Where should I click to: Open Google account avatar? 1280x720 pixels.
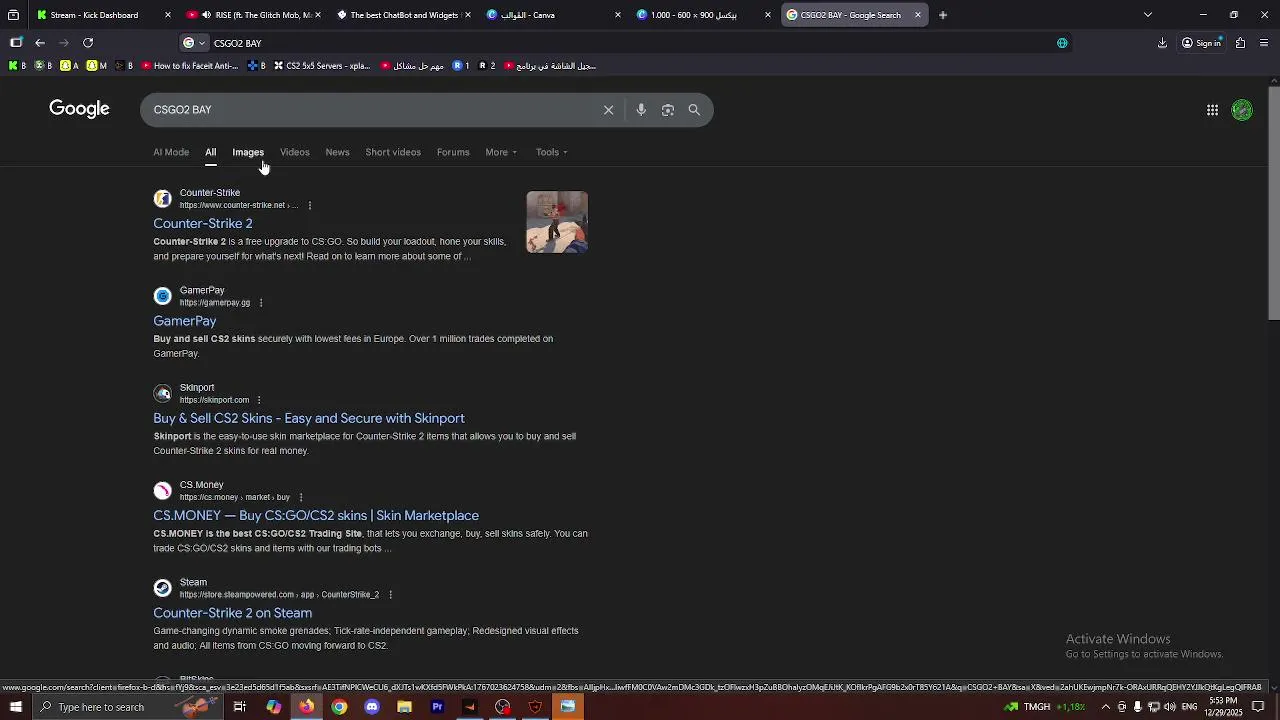pos(1242,110)
